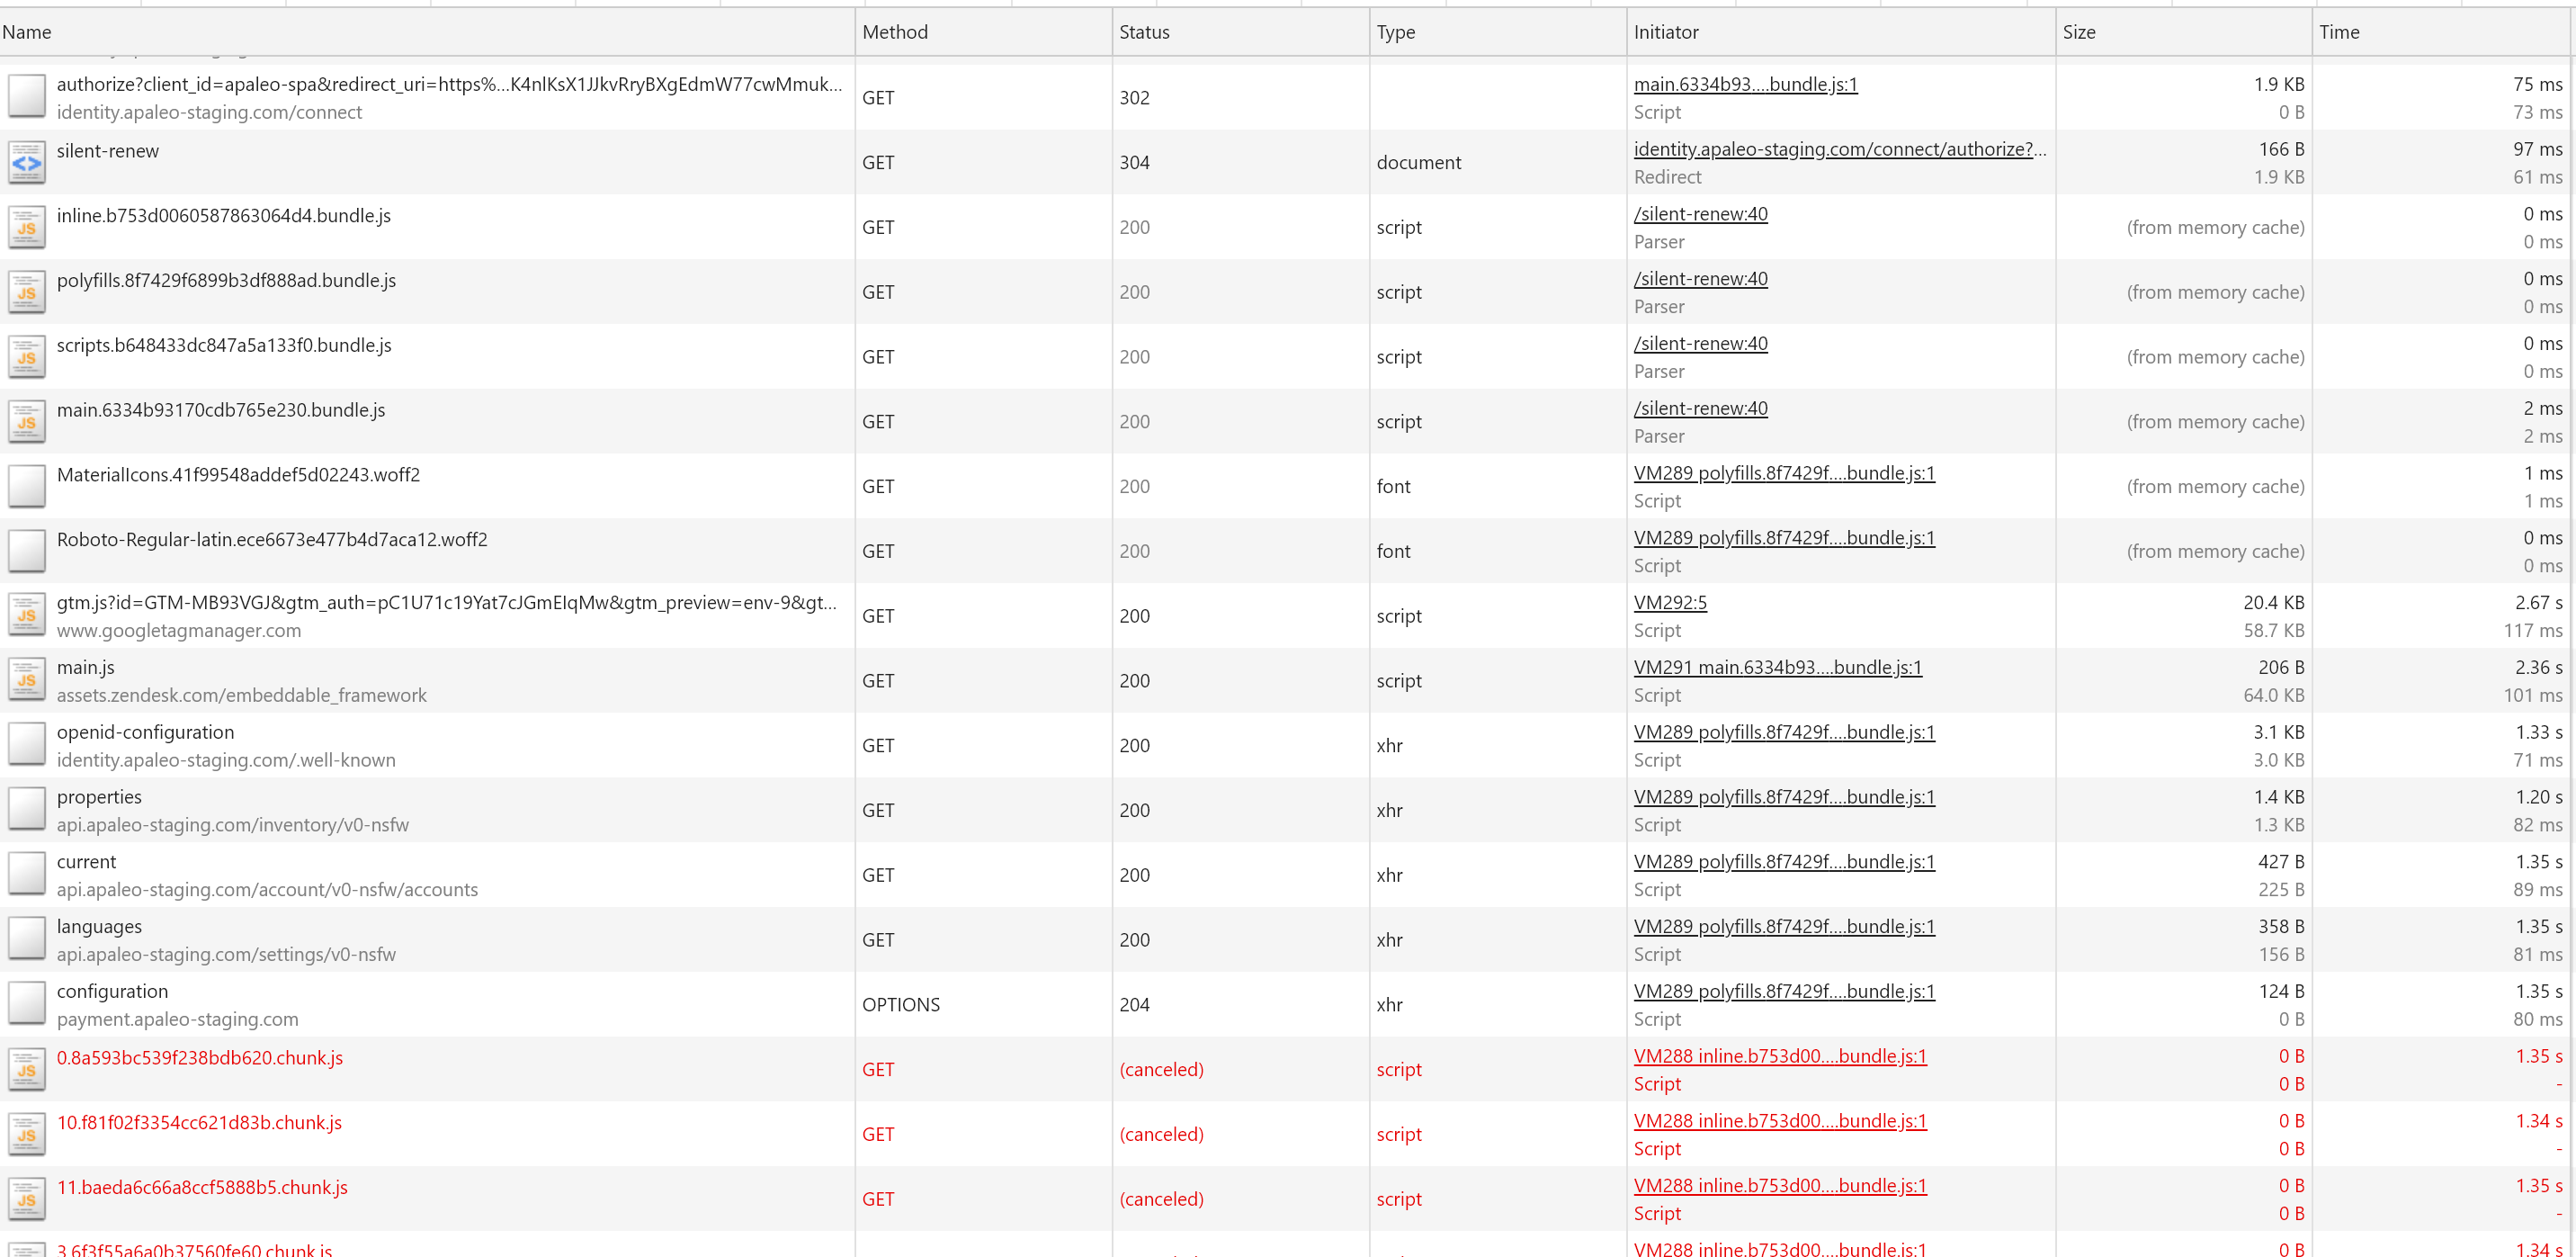Click the file icon for MaterialIcons woff2 font

[x=26, y=486]
